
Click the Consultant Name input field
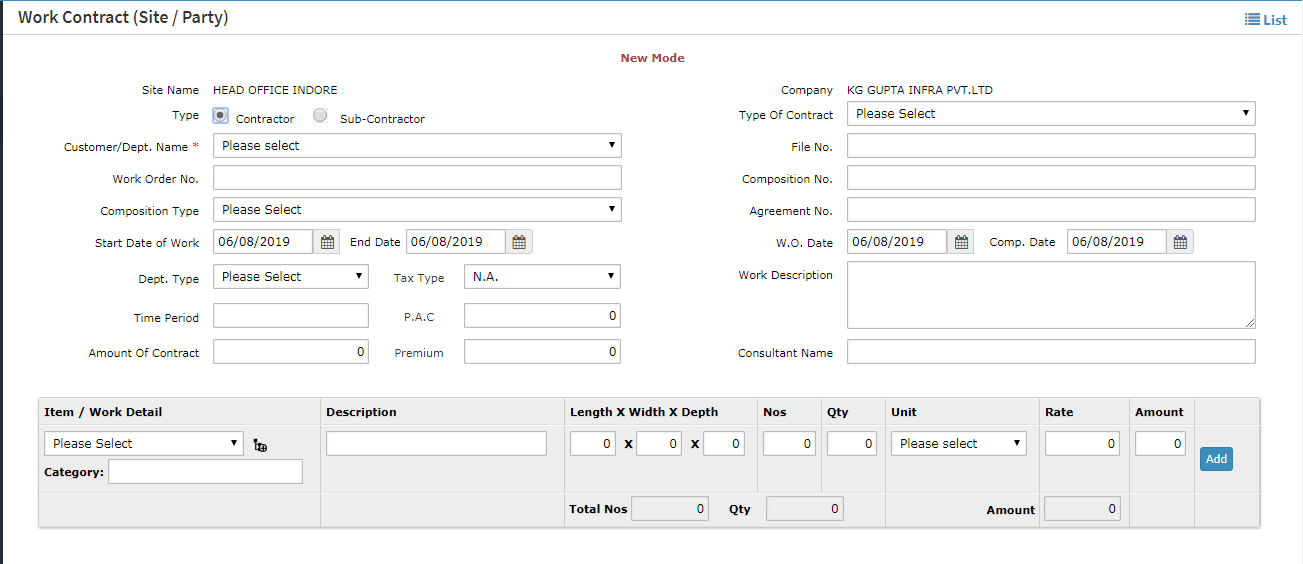pyautogui.click(x=1050, y=352)
